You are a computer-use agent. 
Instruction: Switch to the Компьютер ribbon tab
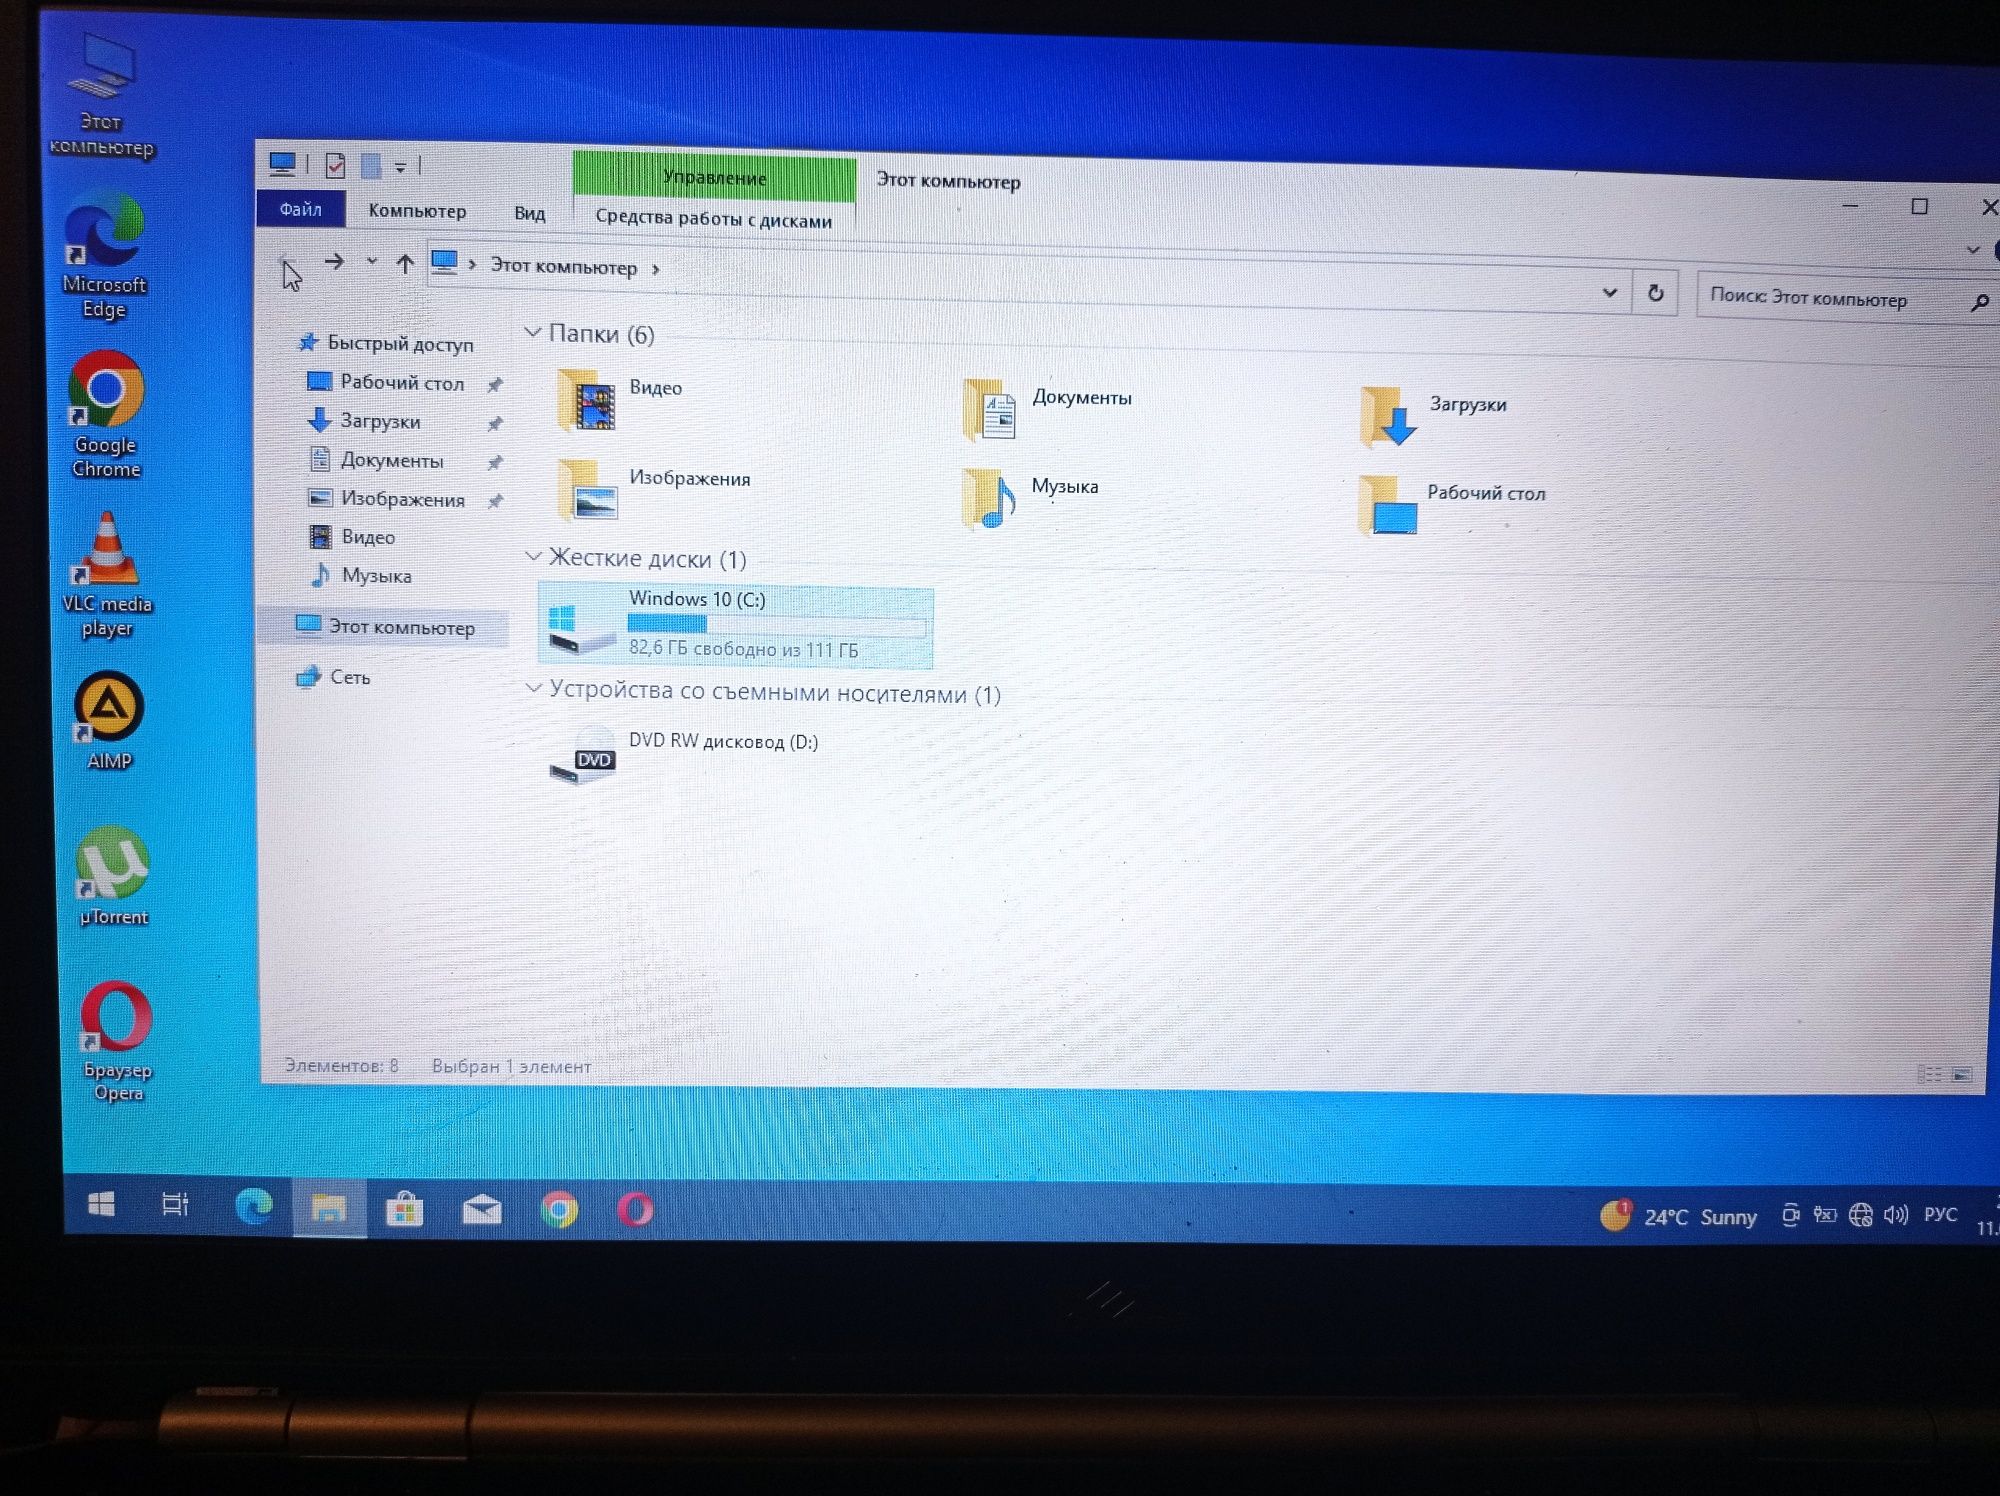coord(417,211)
